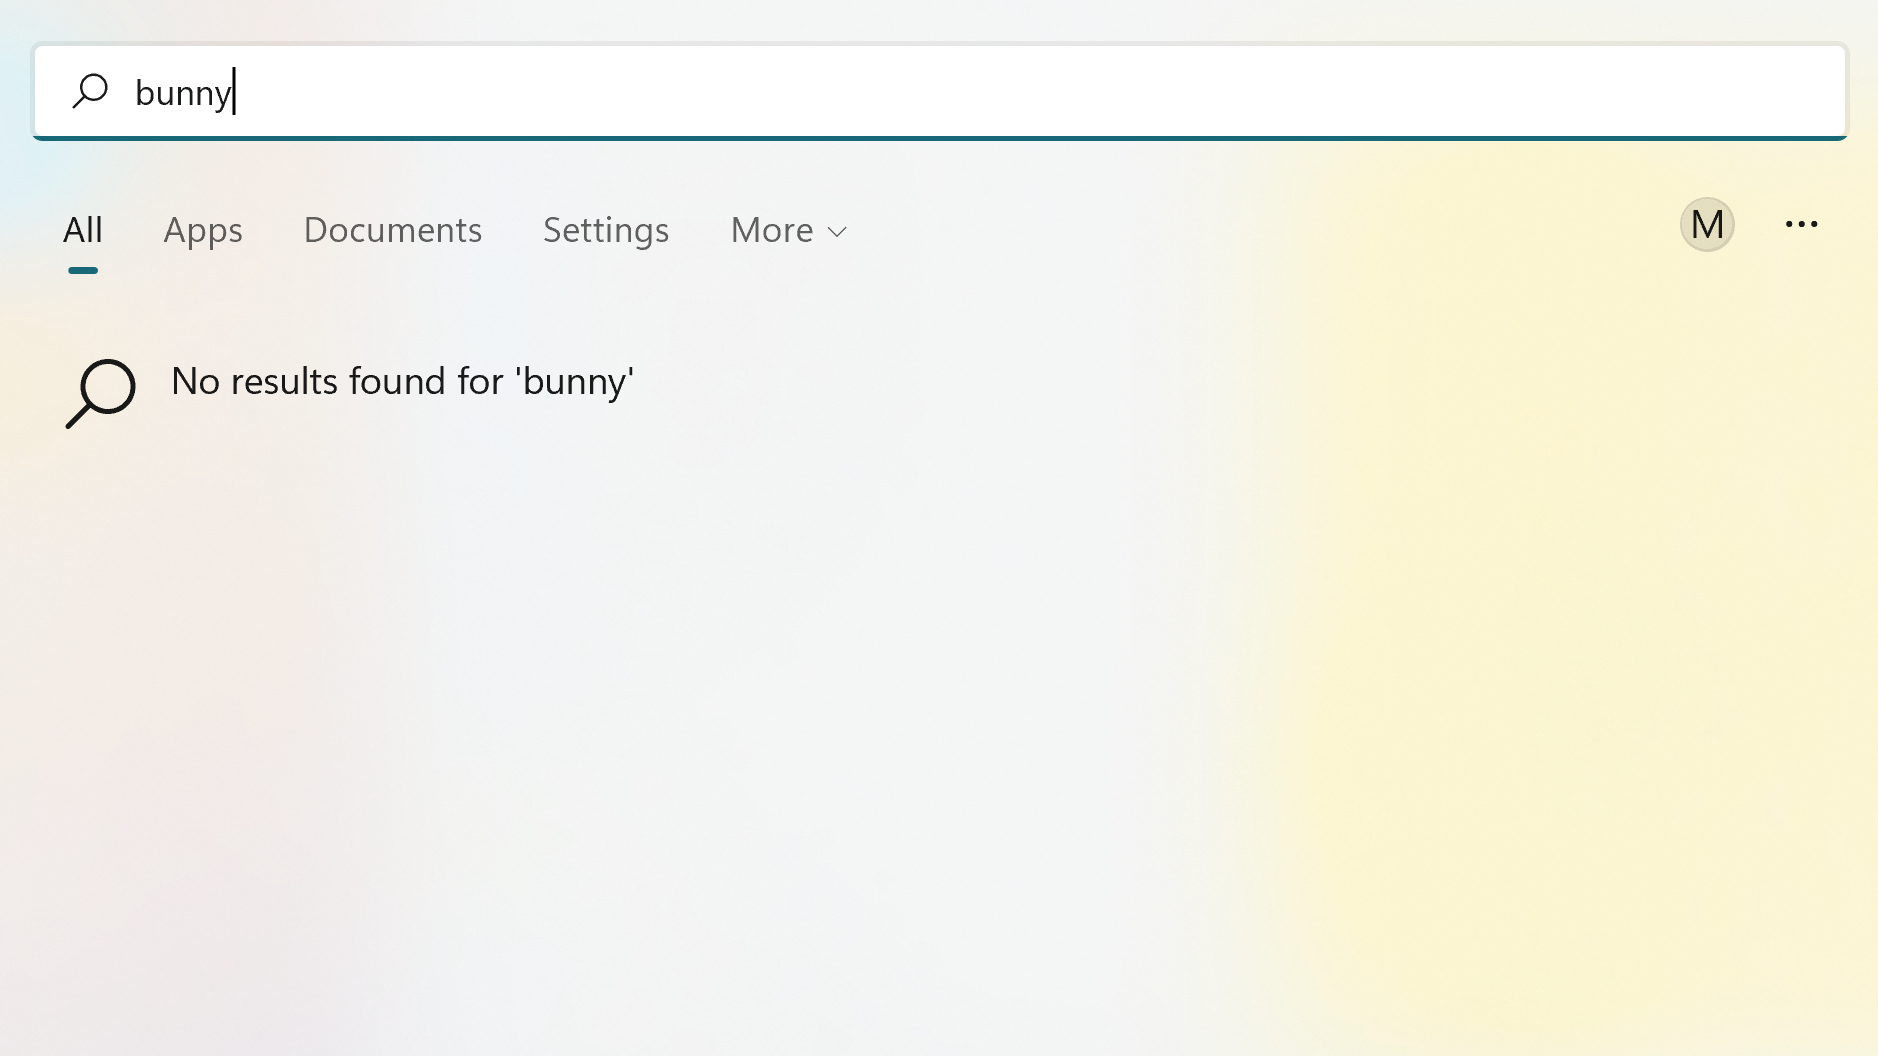Image resolution: width=1878 pixels, height=1056 pixels.
Task: Switch to the Apps tab
Action: pyautogui.click(x=203, y=230)
